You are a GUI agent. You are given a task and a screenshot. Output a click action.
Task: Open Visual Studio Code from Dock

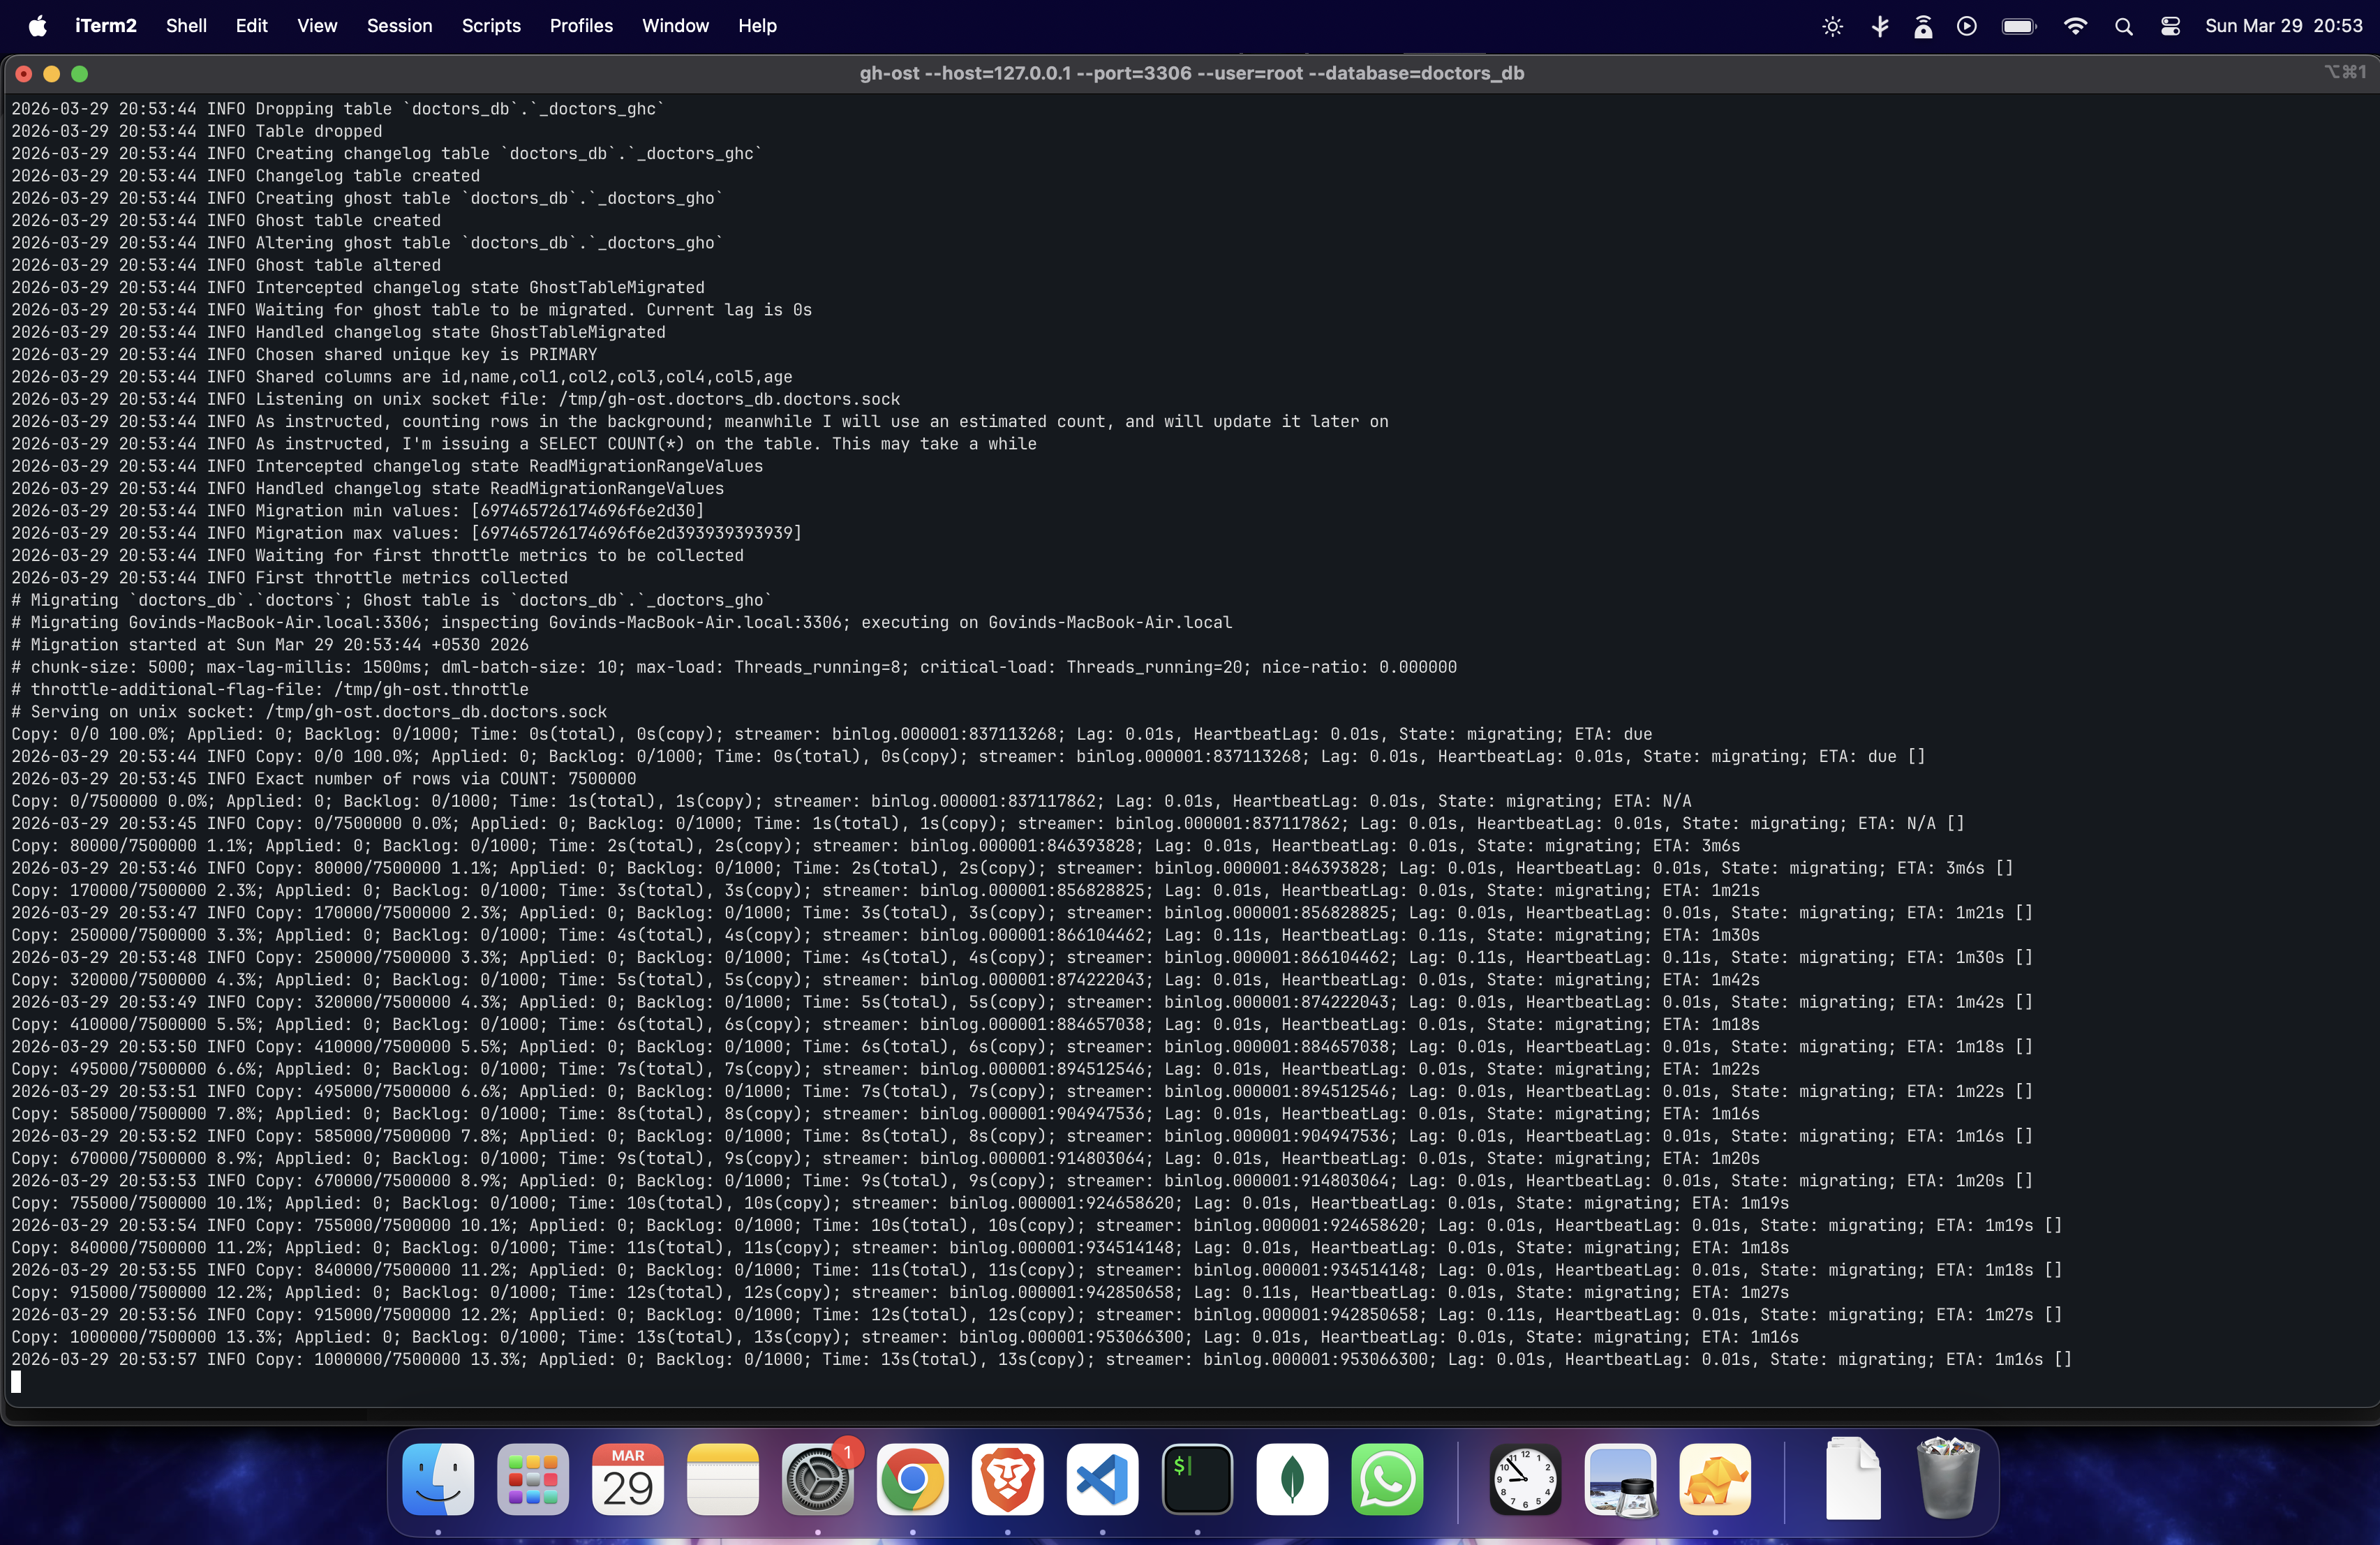tap(1102, 1479)
